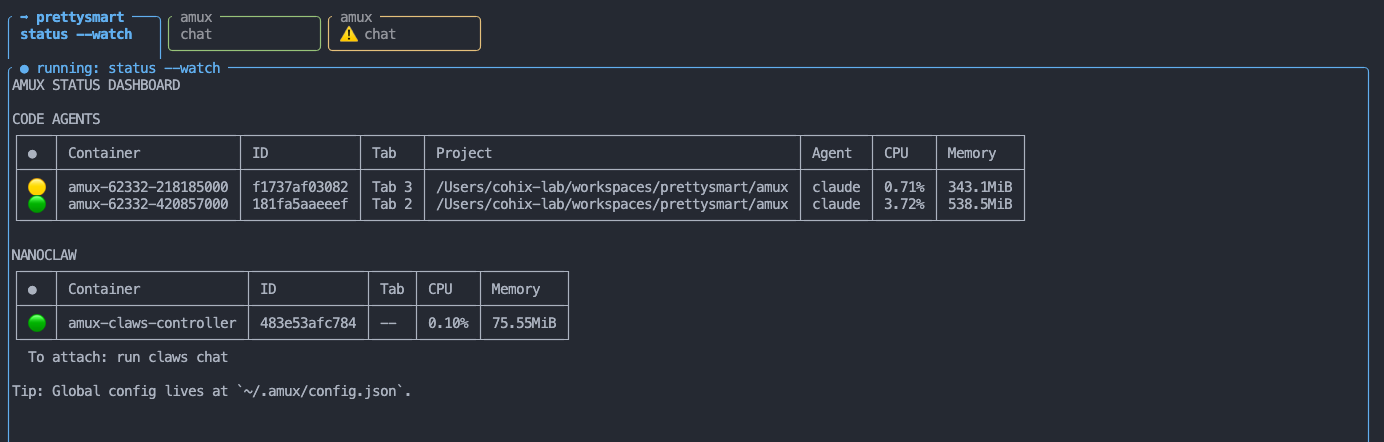Click the Memory column header in Code Agents
The image size is (1384, 442).
coord(972,153)
